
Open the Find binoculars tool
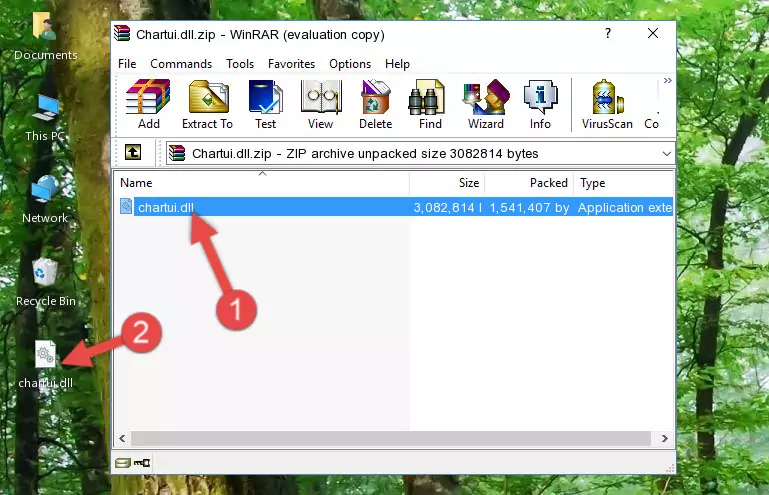tap(430, 104)
